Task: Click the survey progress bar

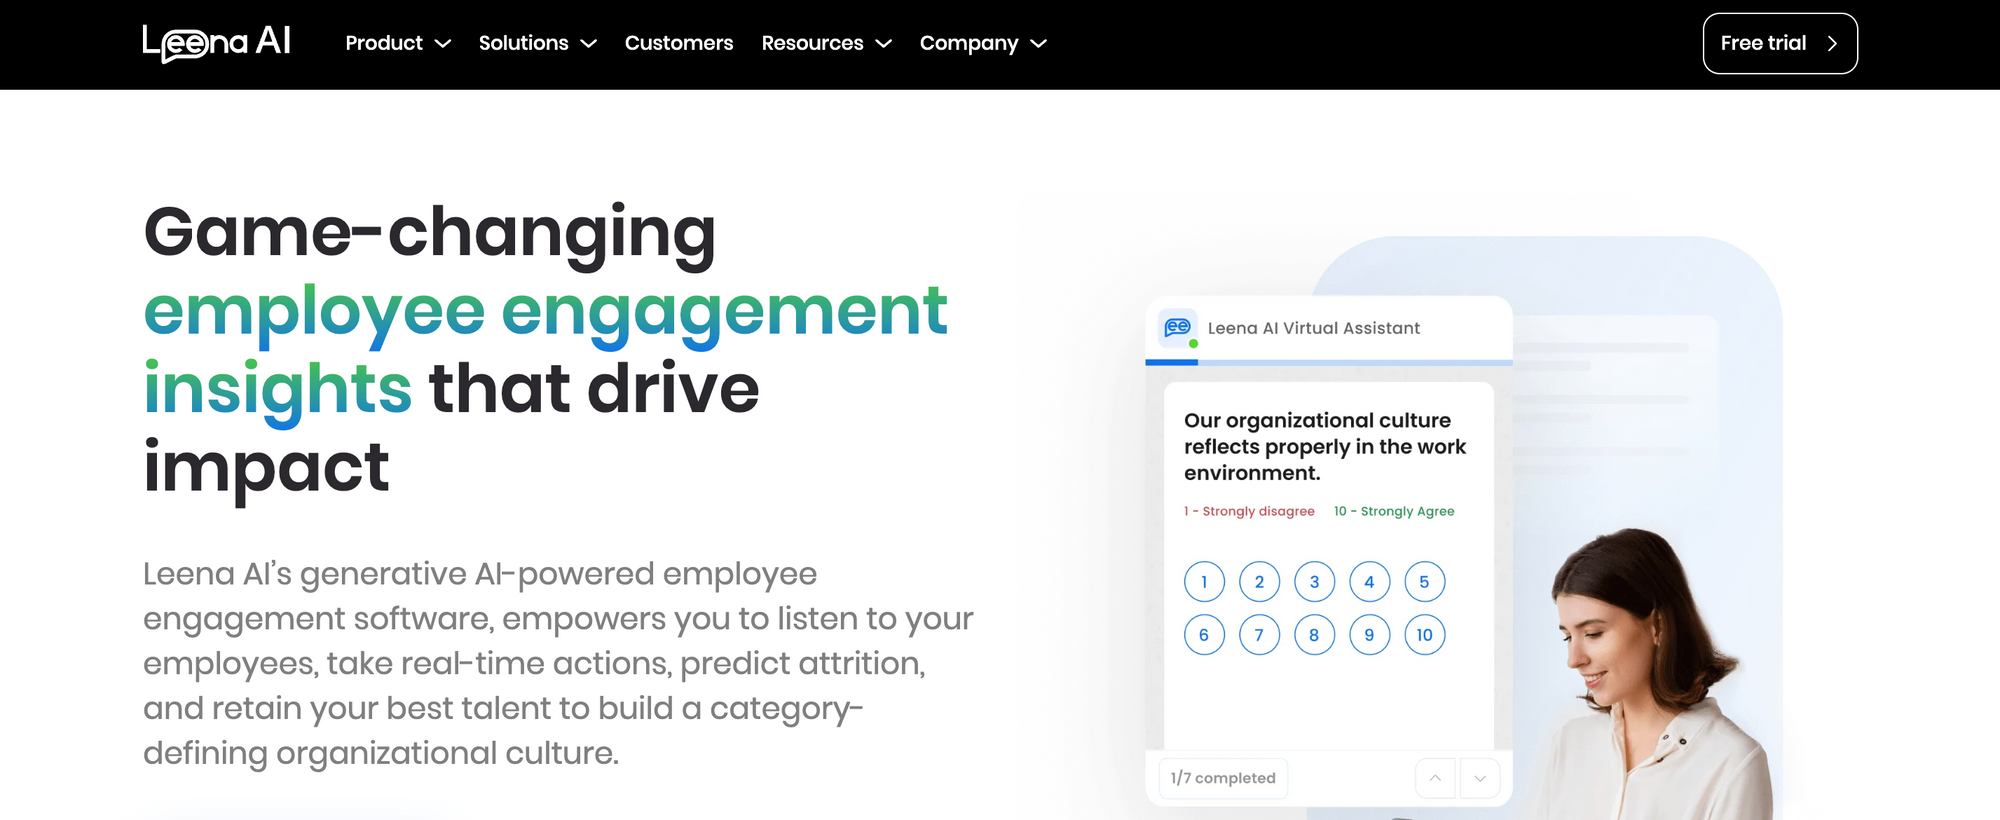Action: pyautogui.click(x=1329, y=362)
